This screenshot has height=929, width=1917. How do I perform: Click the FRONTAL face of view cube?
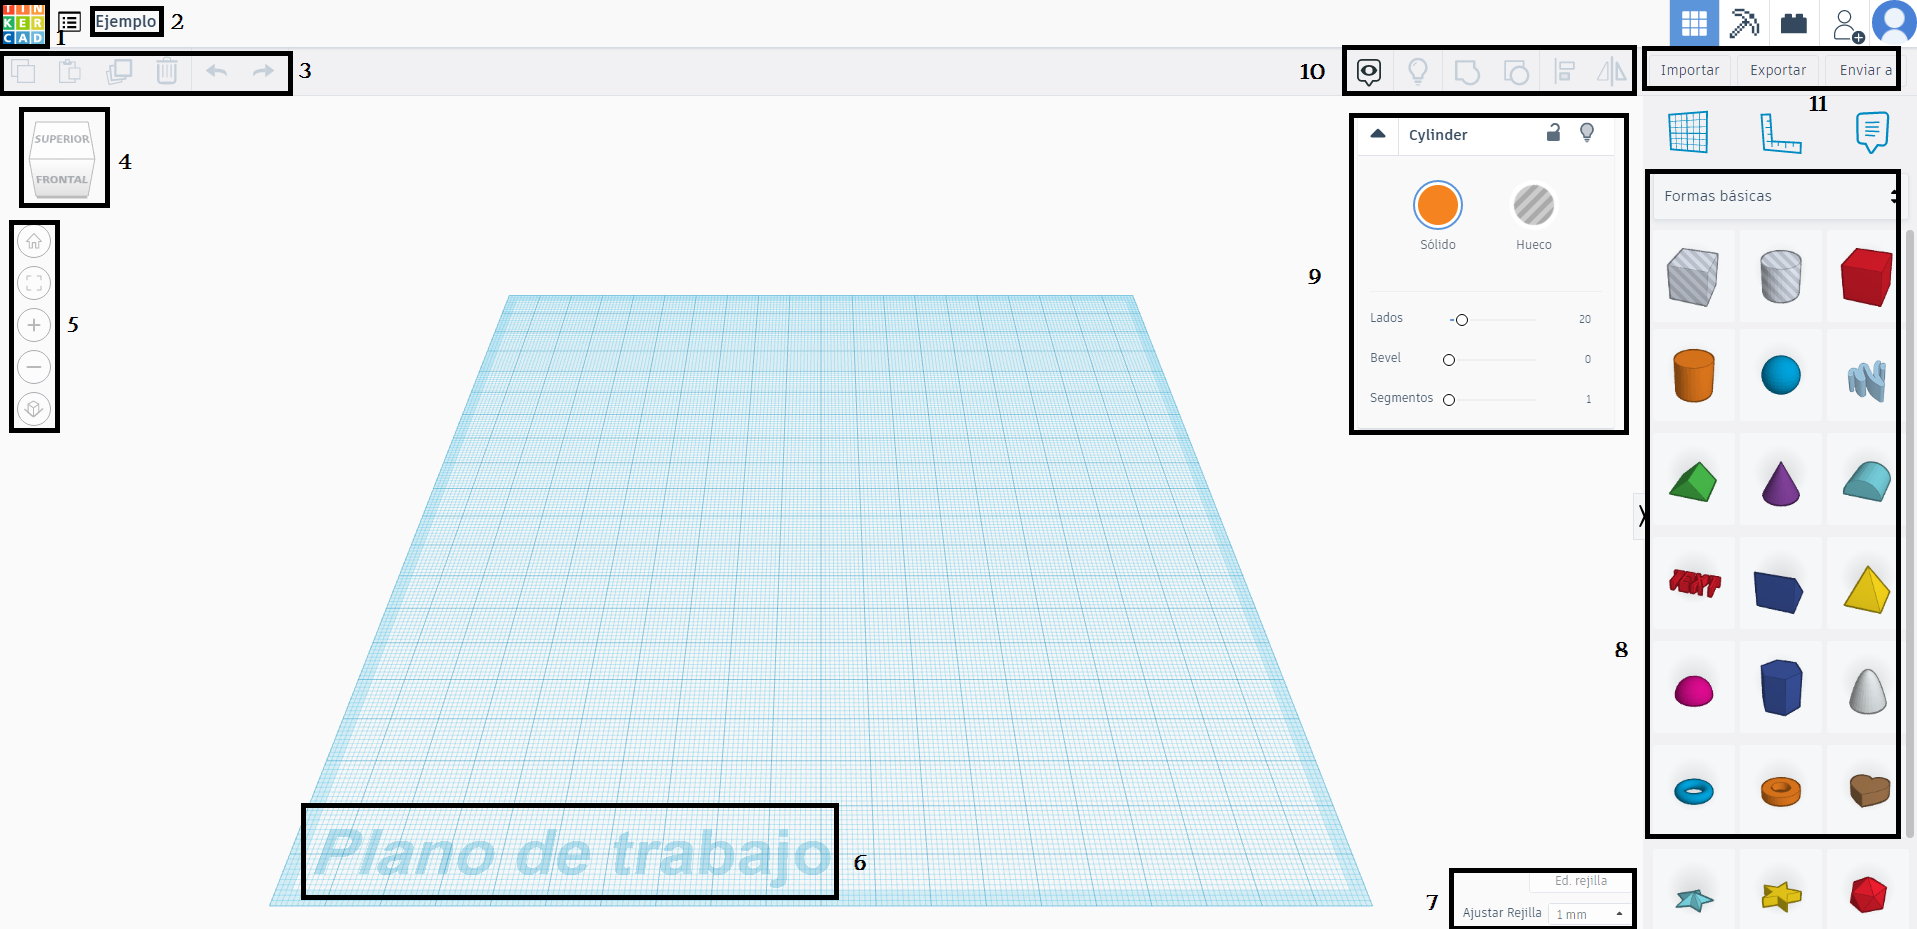tap(62, 180)
